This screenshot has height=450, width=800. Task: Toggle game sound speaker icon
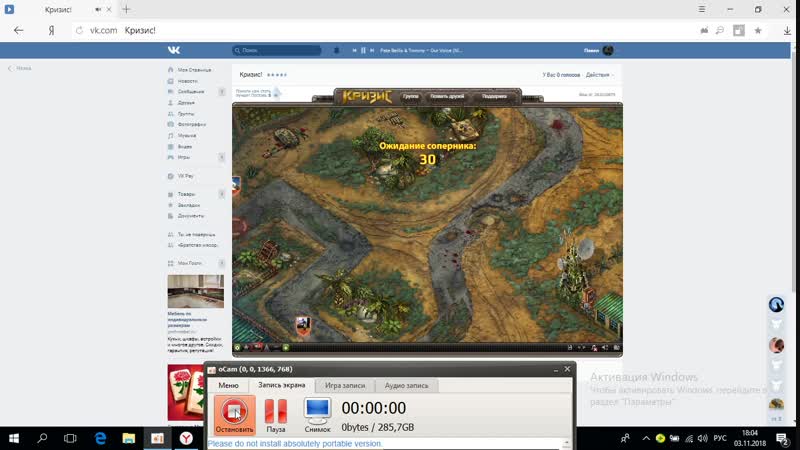point(605,348)
